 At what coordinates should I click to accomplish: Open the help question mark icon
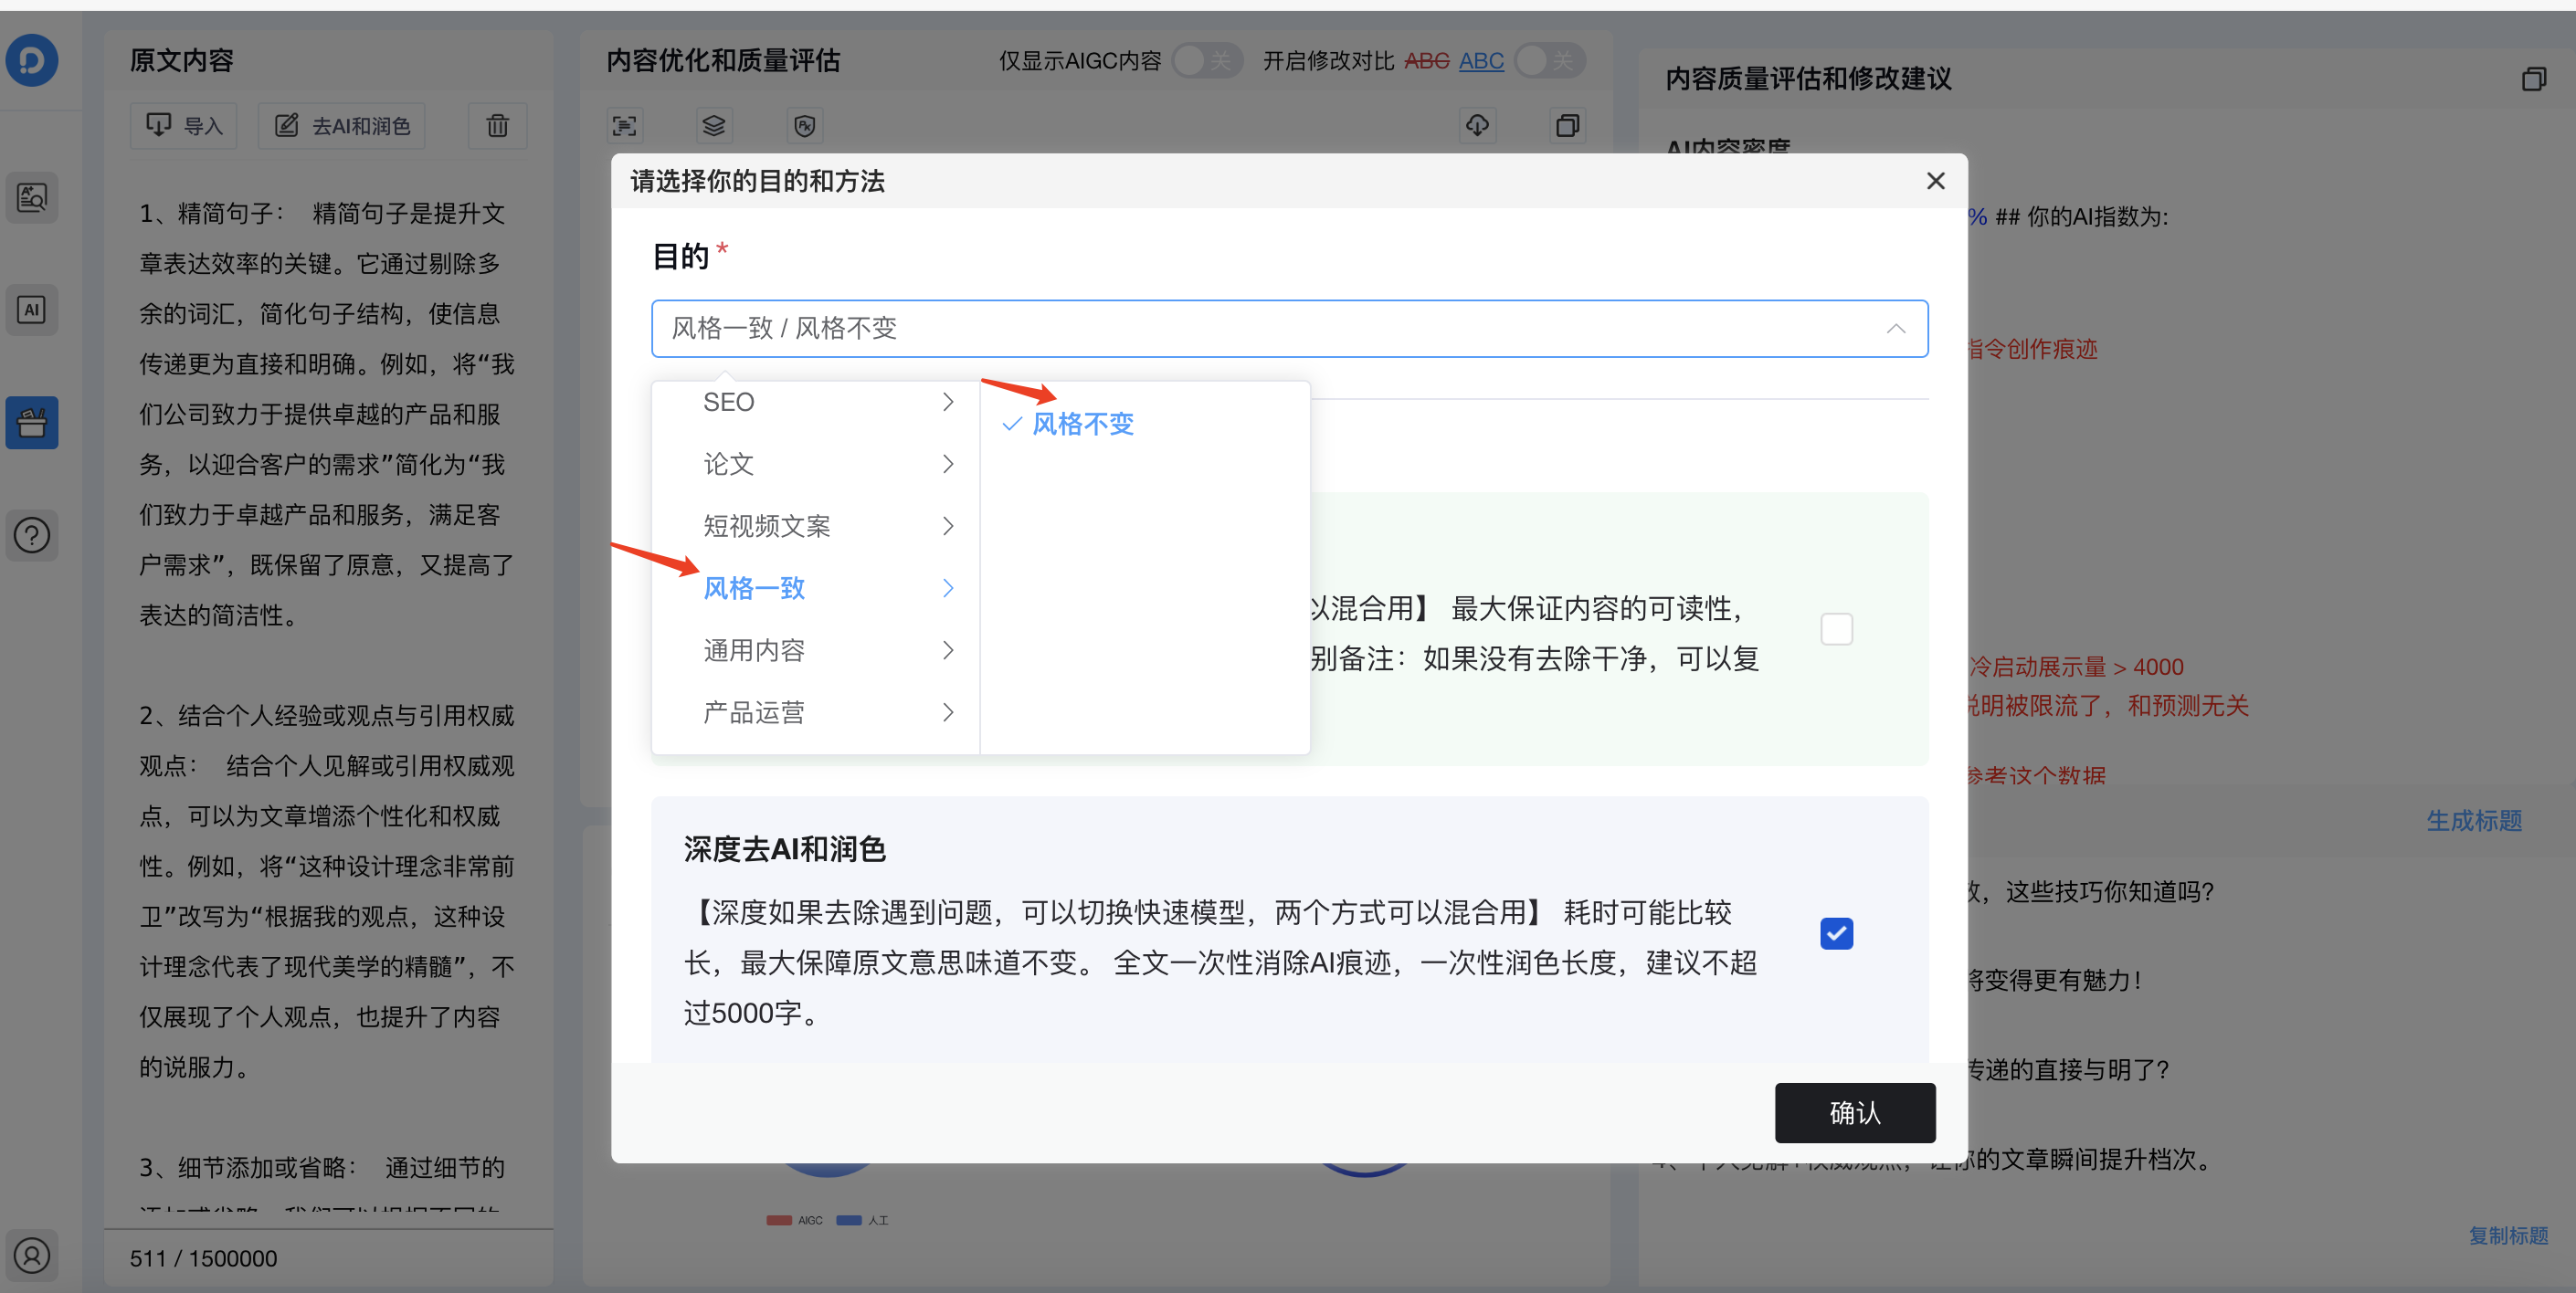coord(32,535)
